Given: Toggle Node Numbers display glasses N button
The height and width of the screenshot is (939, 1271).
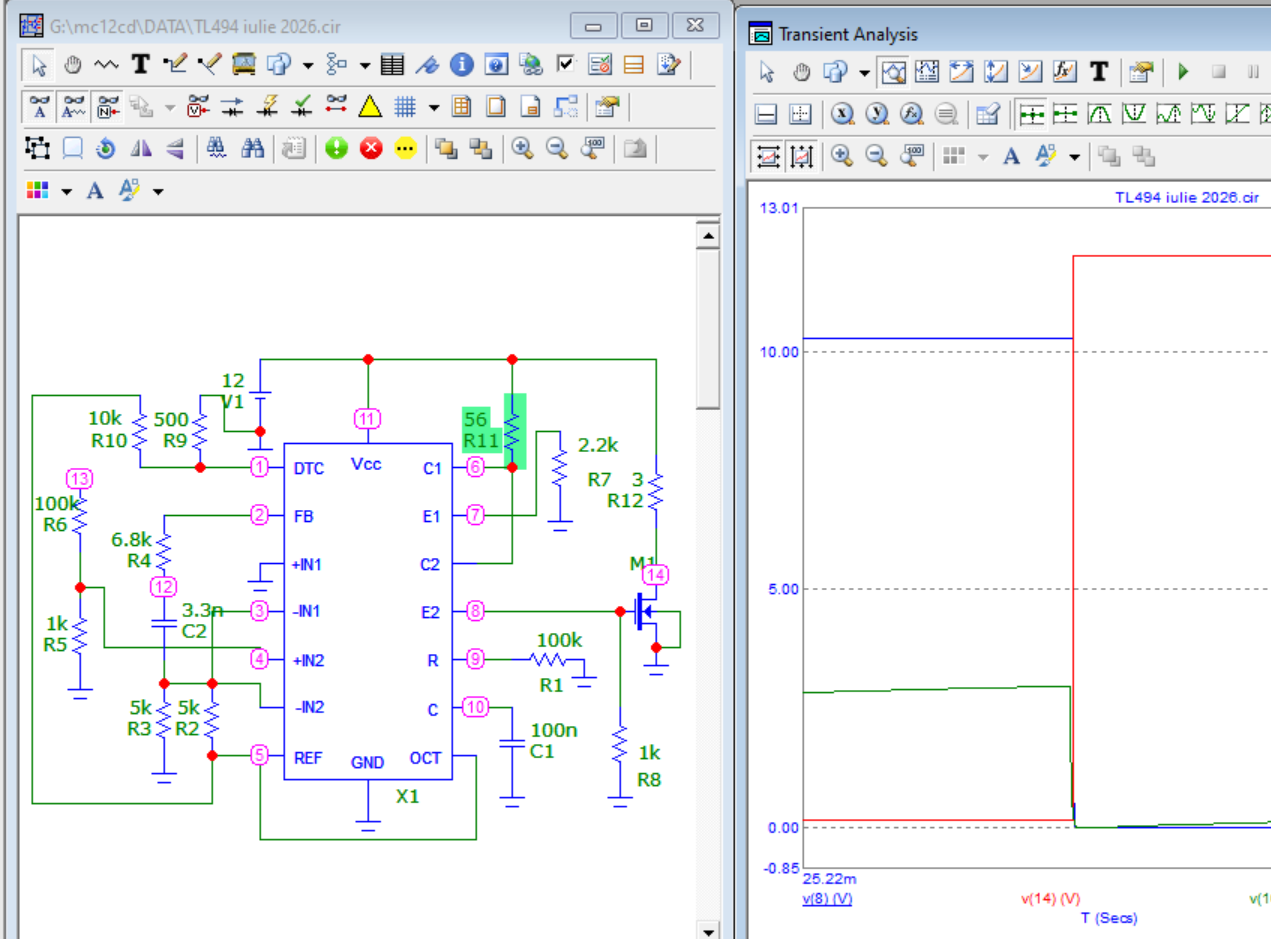Looking at the screenshot, I should point(108,107).
